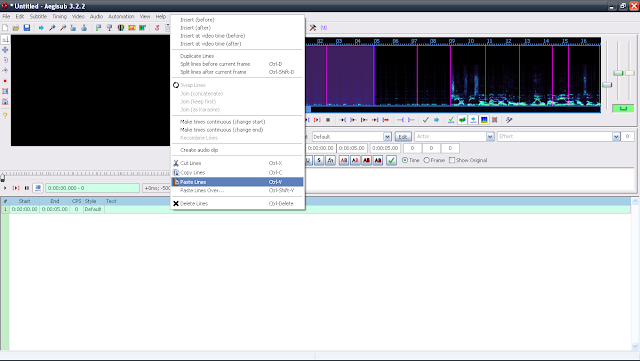Image resolution: width=640 pixels, height=361 pixels.
Task: Click Pause video button
Action: pyautogui.click(x=27, y=188)
